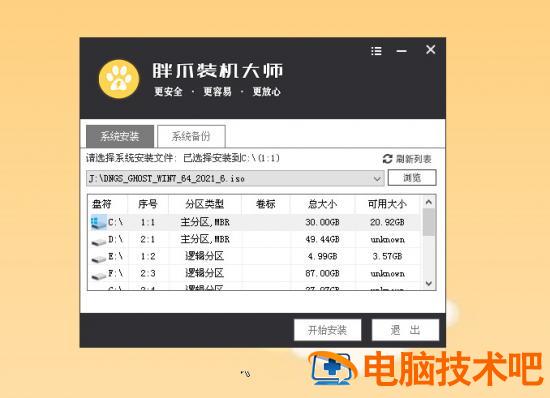Click unknown available size in D:\ row

point(388,240)
